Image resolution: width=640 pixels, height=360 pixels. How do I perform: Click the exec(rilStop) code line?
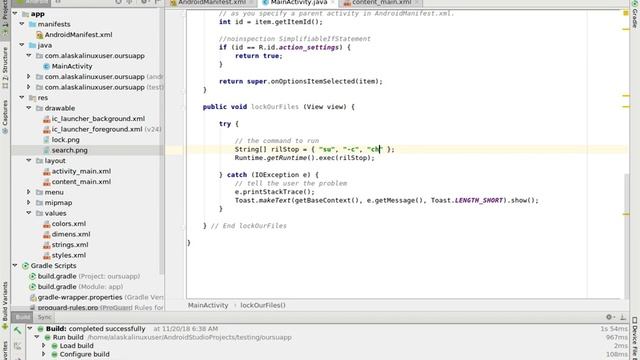[x=304, y=158]
